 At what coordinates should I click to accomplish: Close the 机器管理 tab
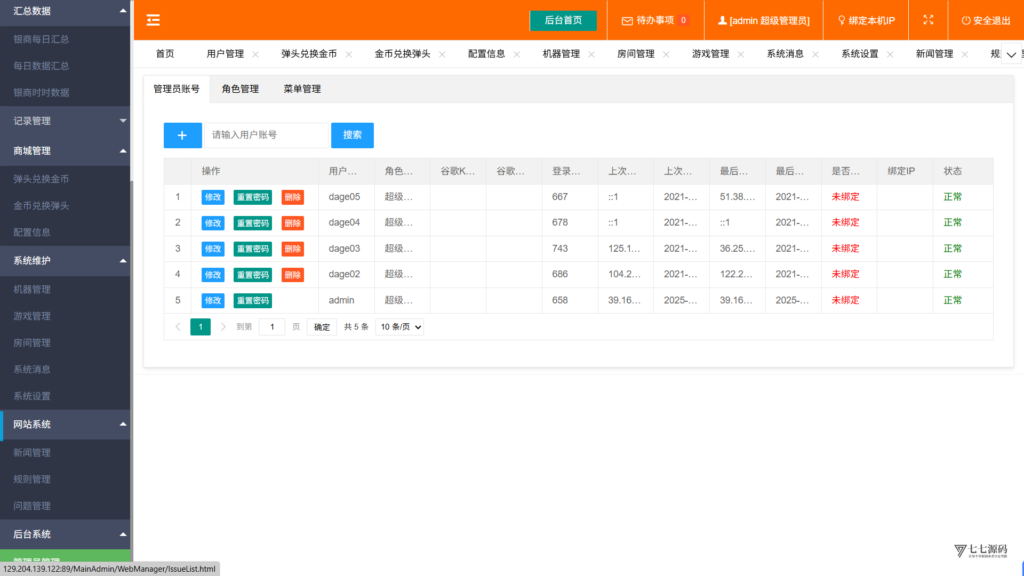click(x=591, y=54)
